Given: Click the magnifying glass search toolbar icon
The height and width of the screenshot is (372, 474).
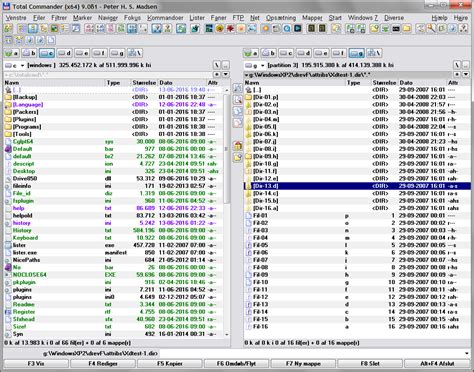Looking at the screenshot, I should (x=432, y=29).
